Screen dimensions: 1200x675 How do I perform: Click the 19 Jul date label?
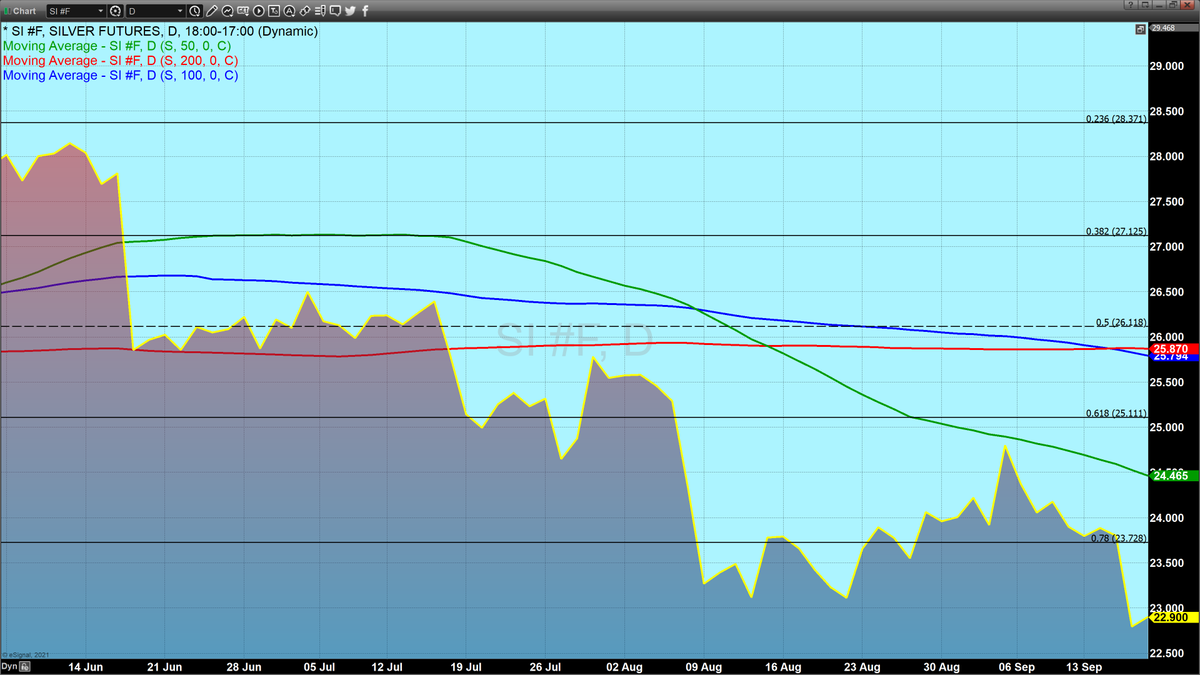467,666
